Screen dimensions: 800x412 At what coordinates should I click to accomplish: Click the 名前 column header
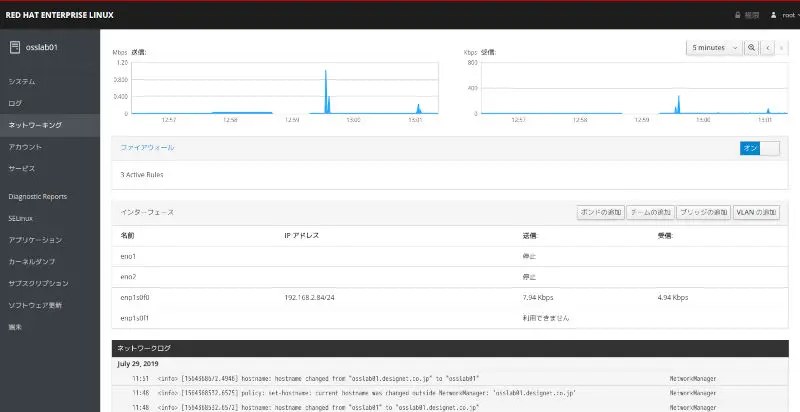click(x=128, y=236)
